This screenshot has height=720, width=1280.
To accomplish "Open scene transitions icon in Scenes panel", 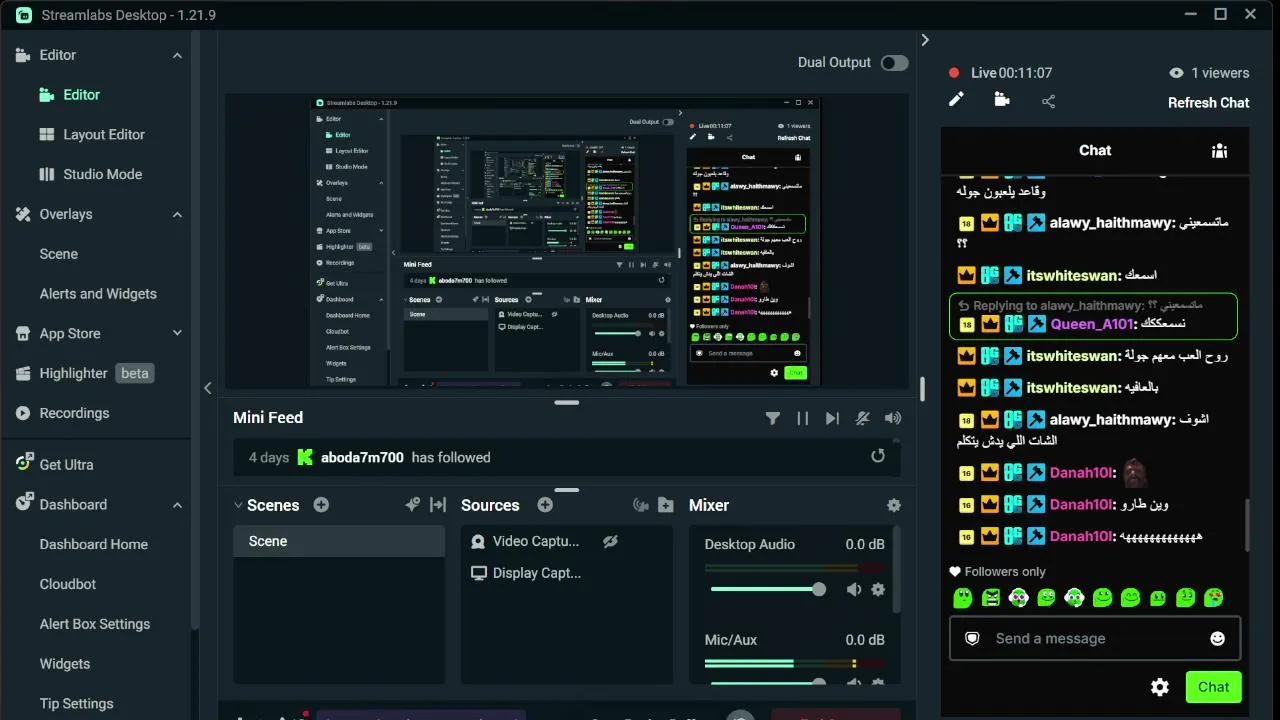I will [438, 505].
